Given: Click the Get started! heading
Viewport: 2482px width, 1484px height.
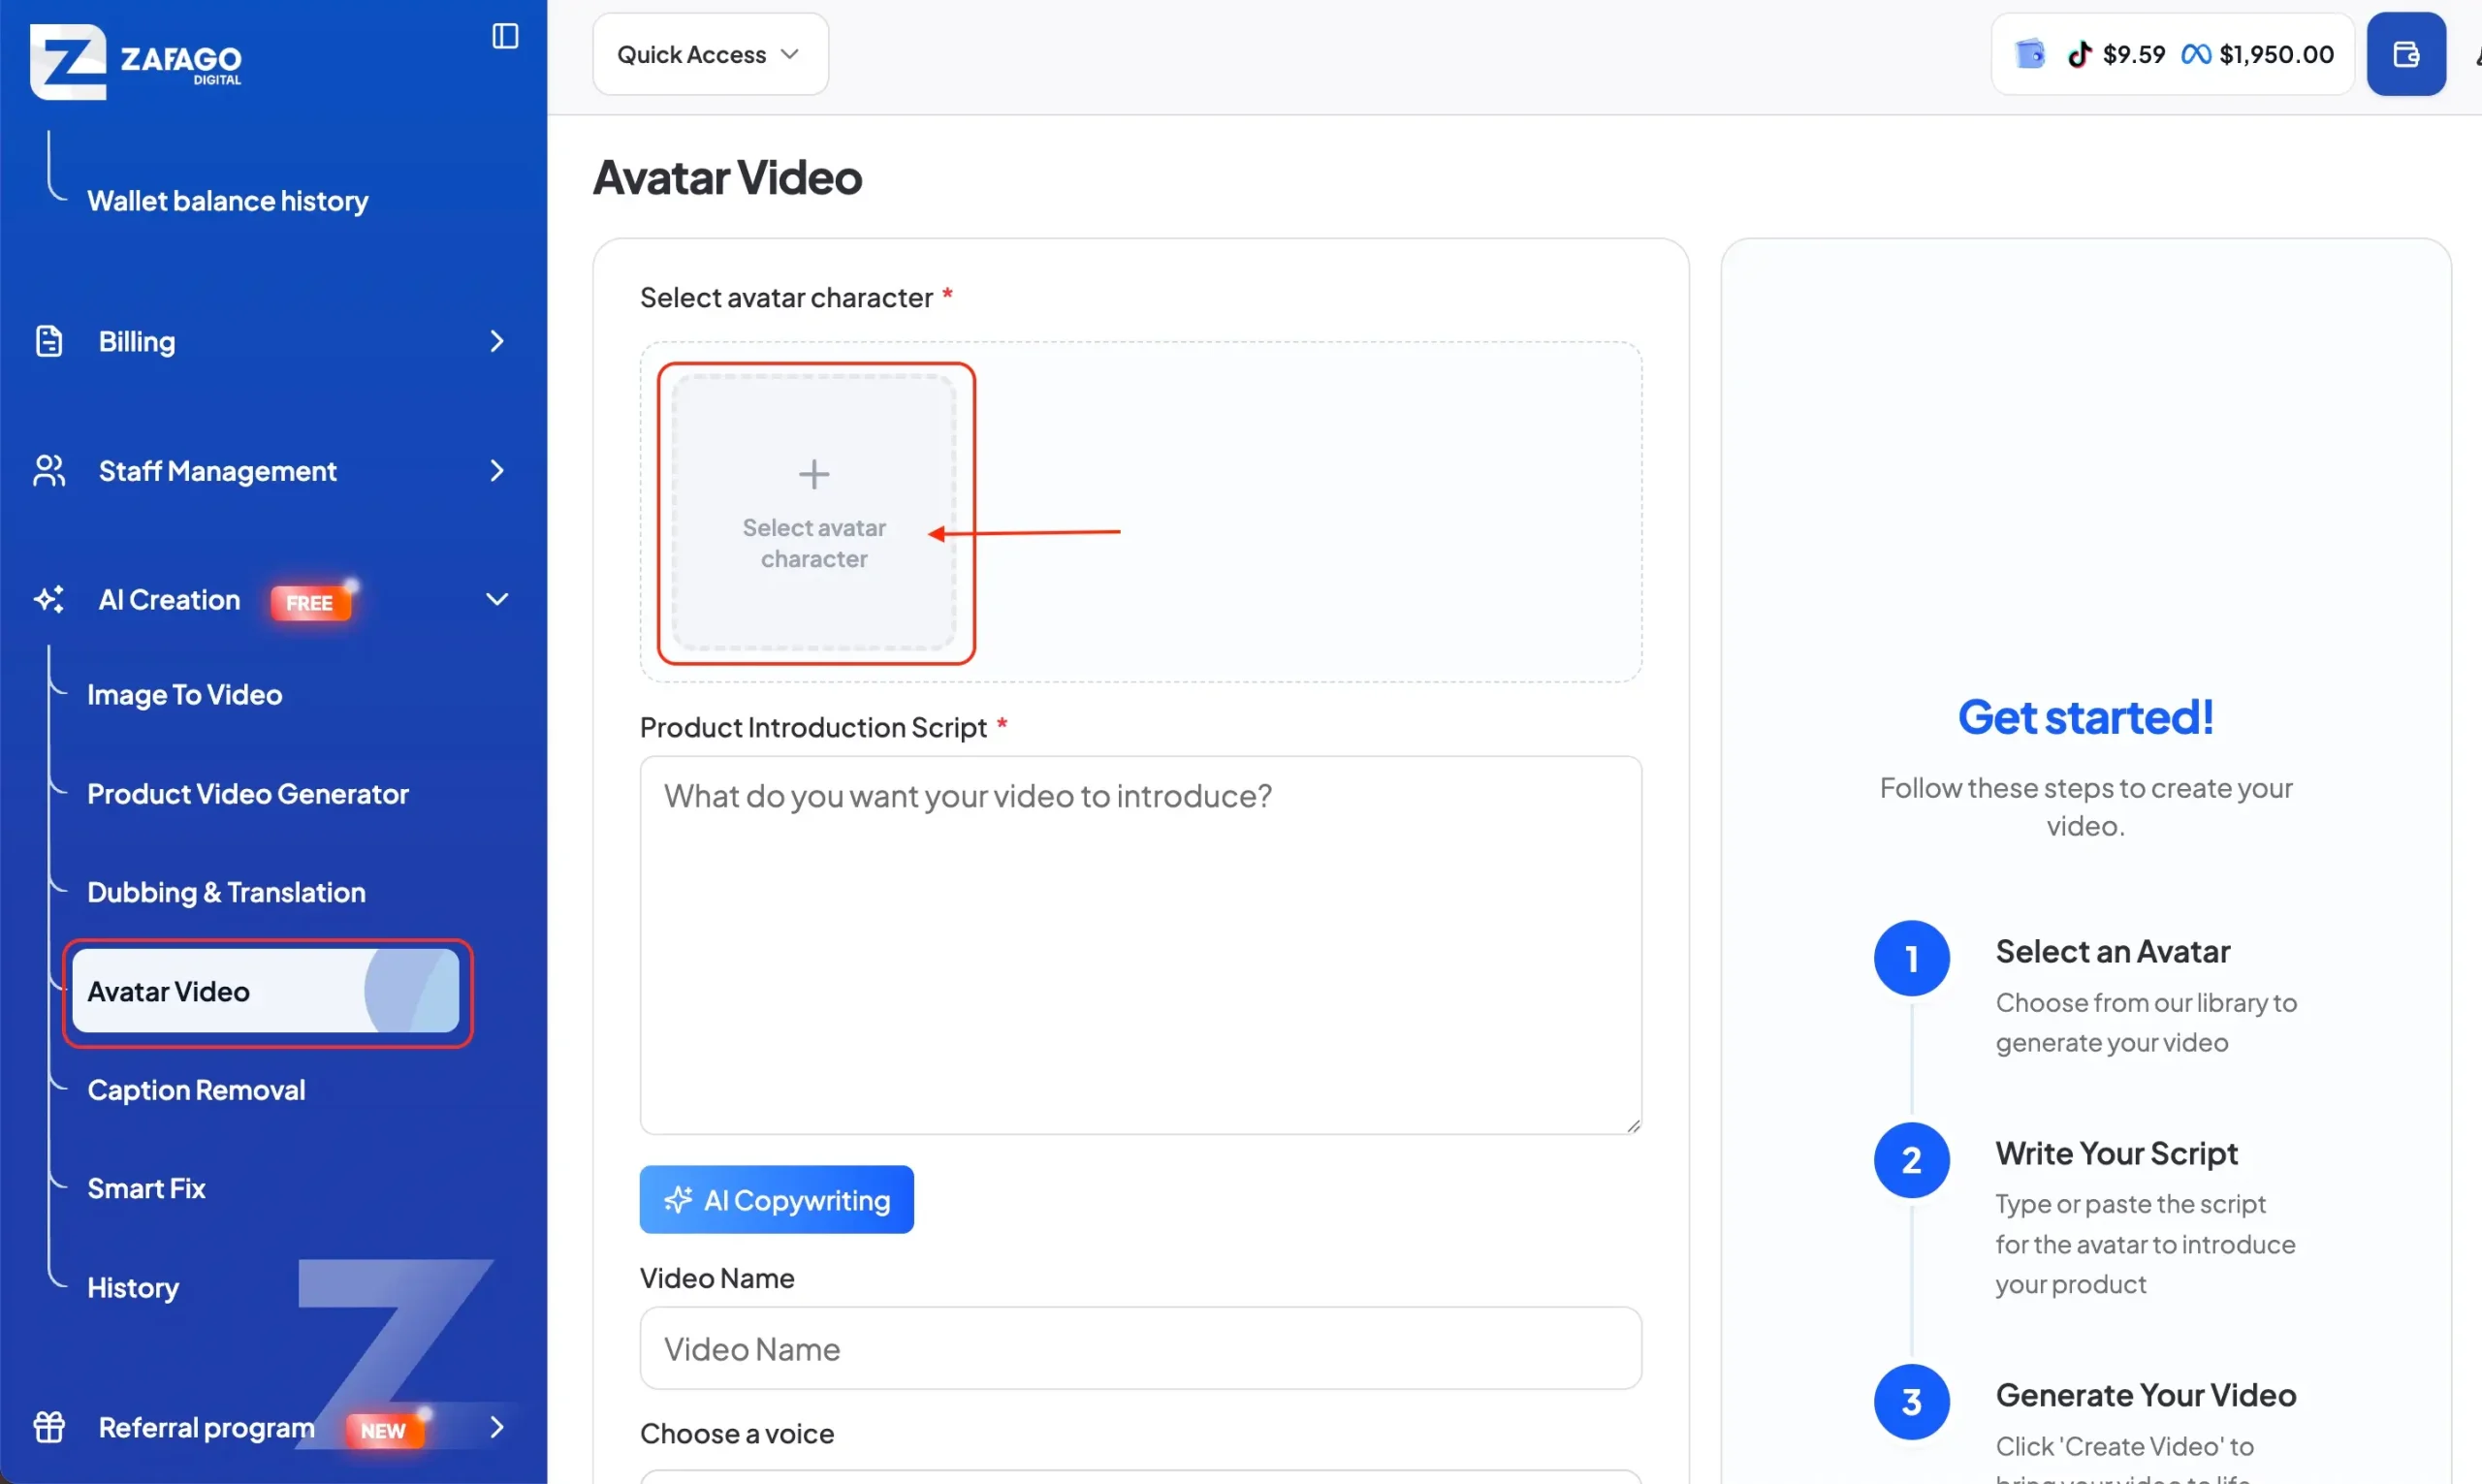Looking at the screenshot, I should (x=2086, y=718).
